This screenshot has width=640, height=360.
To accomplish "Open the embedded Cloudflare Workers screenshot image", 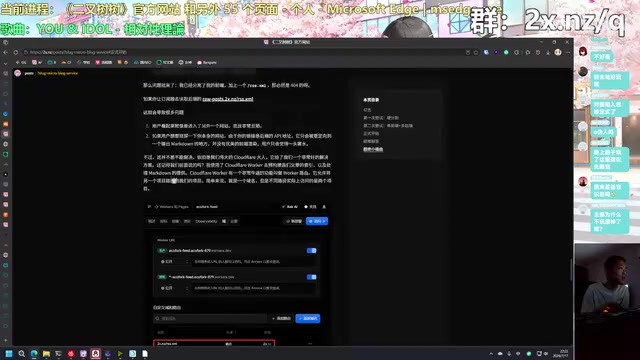I will tap(237, 273).
